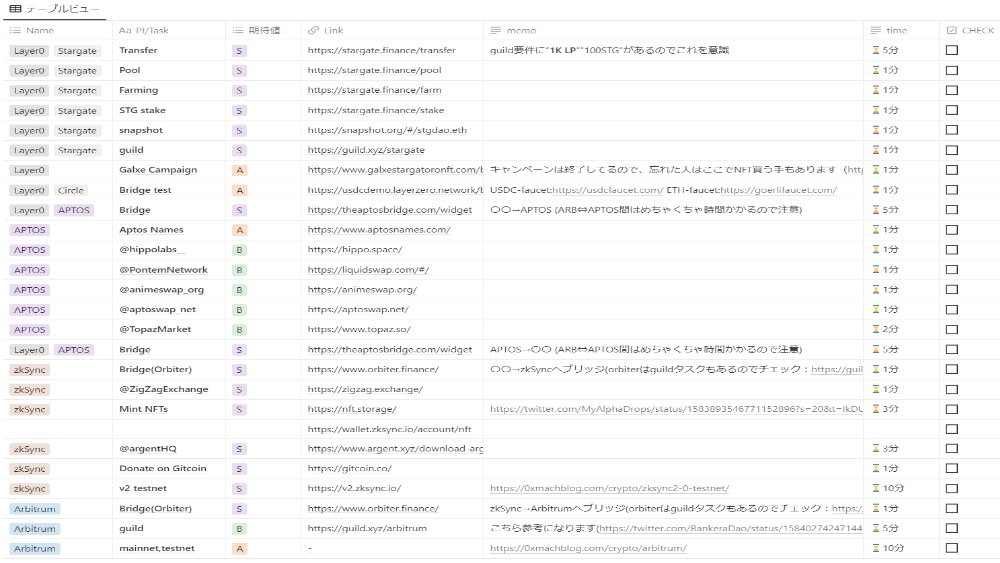The image size is (1000, 563).
Task: Click the S rating tag in Transfer row
Action: [x=239, y=51]
